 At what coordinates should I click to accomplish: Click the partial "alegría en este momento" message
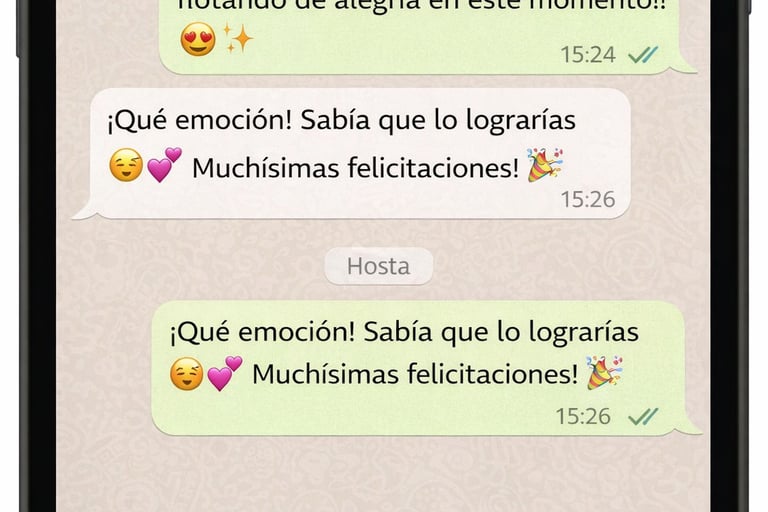tap(421, 6)
